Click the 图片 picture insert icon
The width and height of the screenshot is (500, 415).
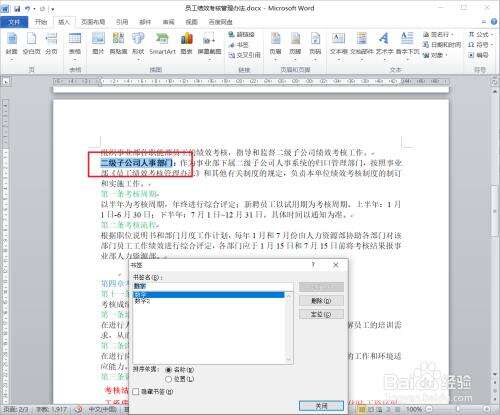click(x=98, y=43)
